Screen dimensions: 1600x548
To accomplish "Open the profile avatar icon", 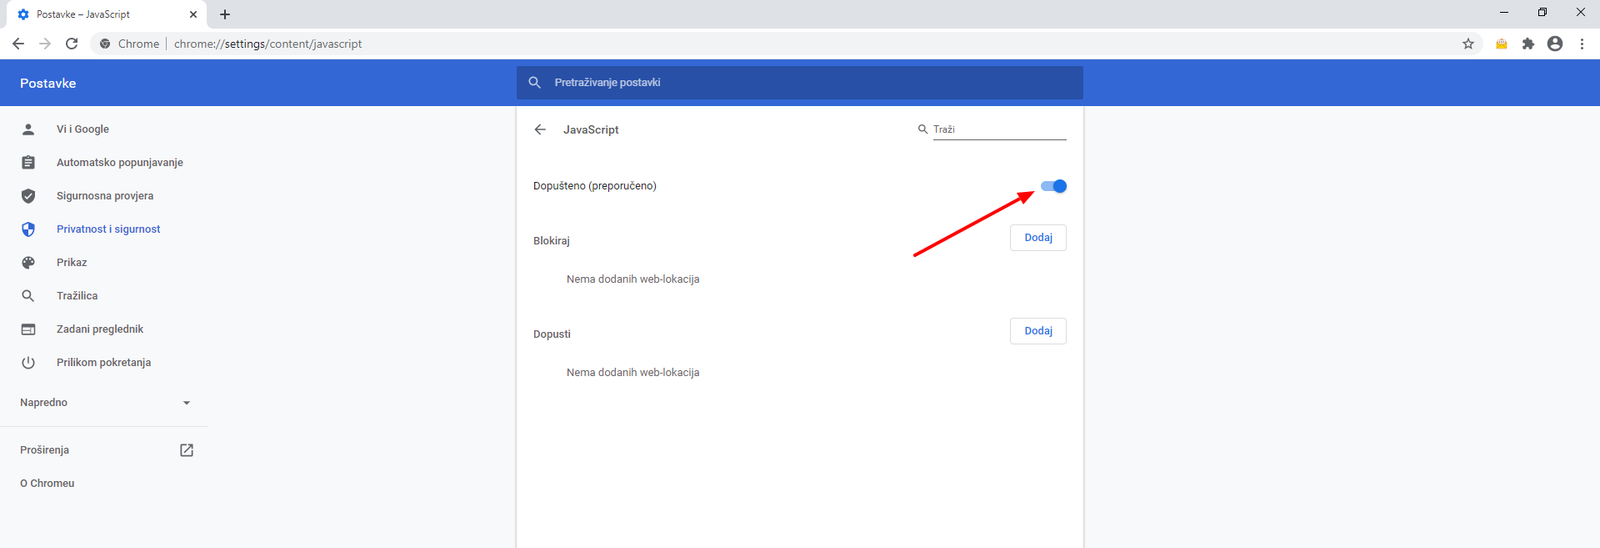I will 1554,44.
